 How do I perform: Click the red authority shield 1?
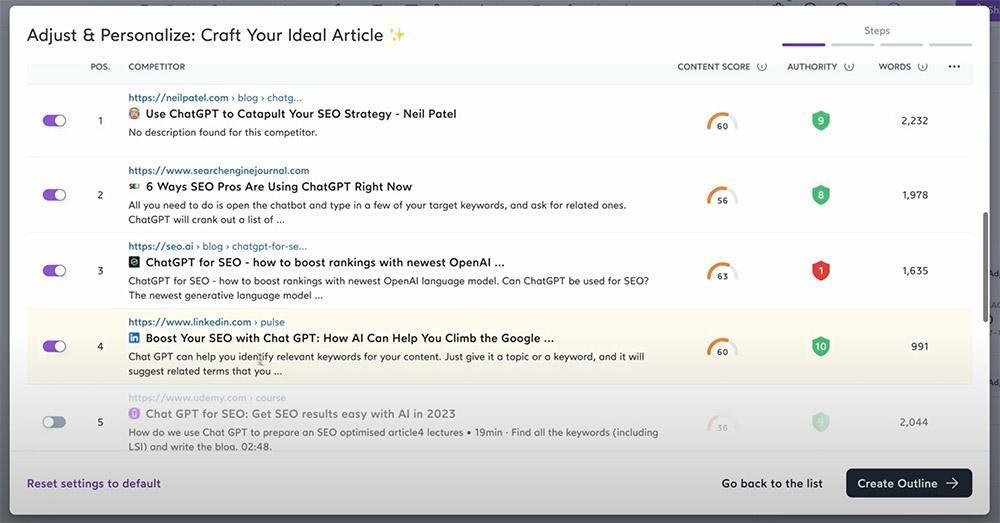pos(821,270)
